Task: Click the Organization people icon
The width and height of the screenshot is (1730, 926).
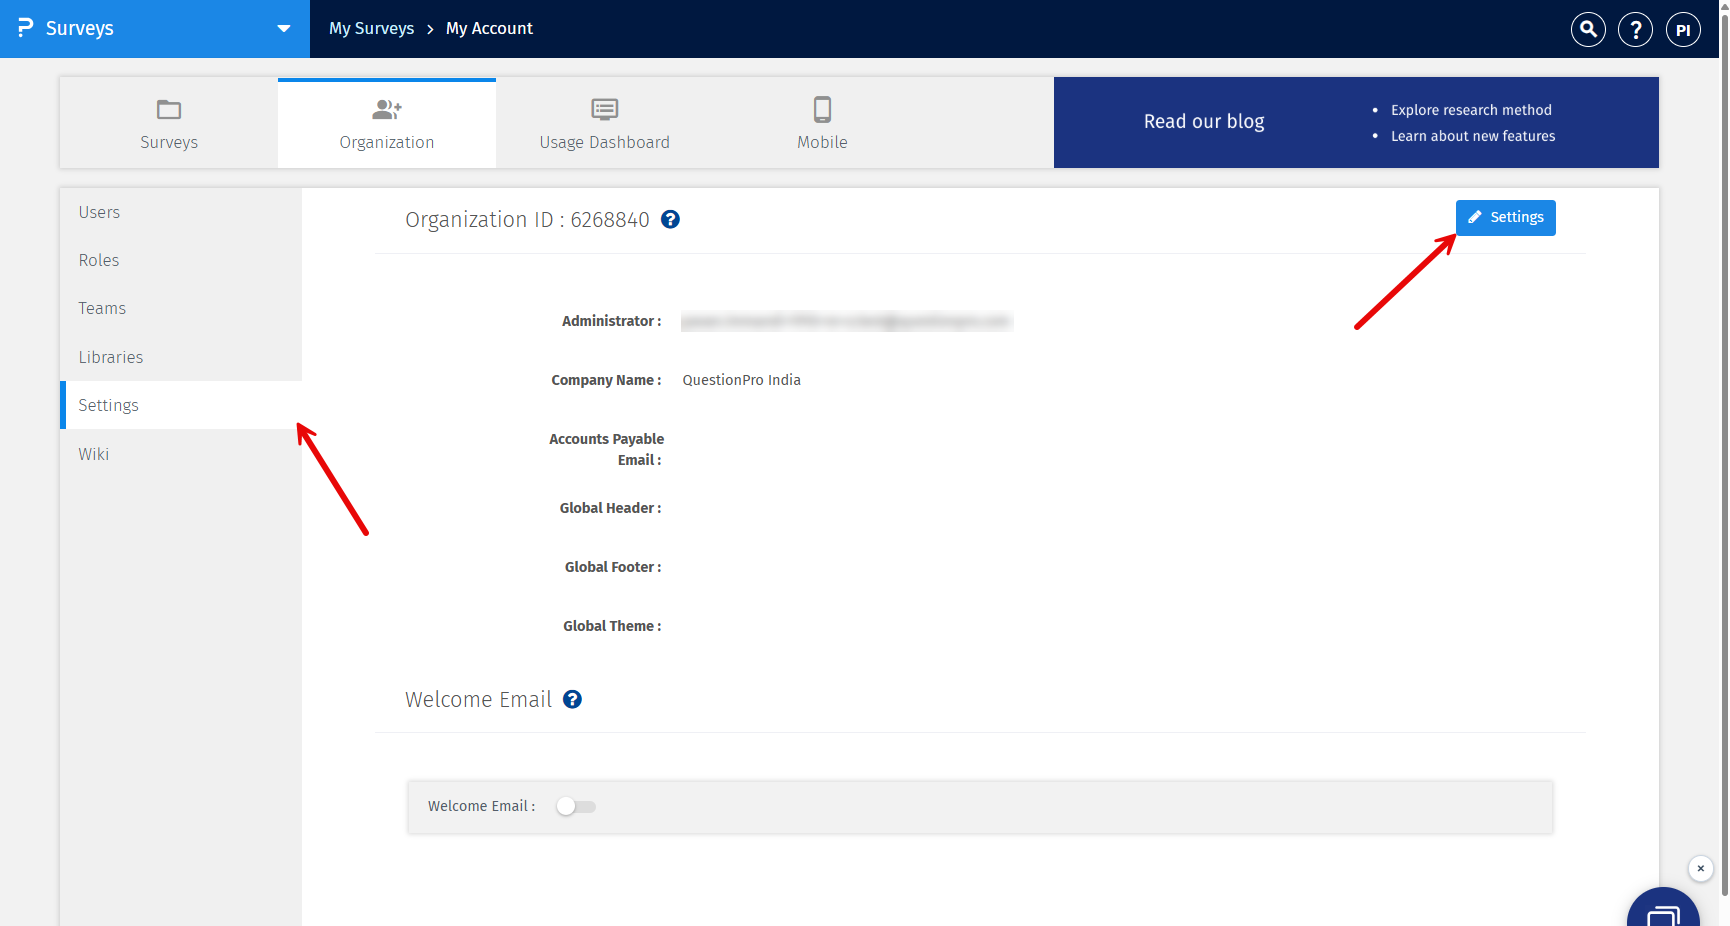Action: point(387,109)
